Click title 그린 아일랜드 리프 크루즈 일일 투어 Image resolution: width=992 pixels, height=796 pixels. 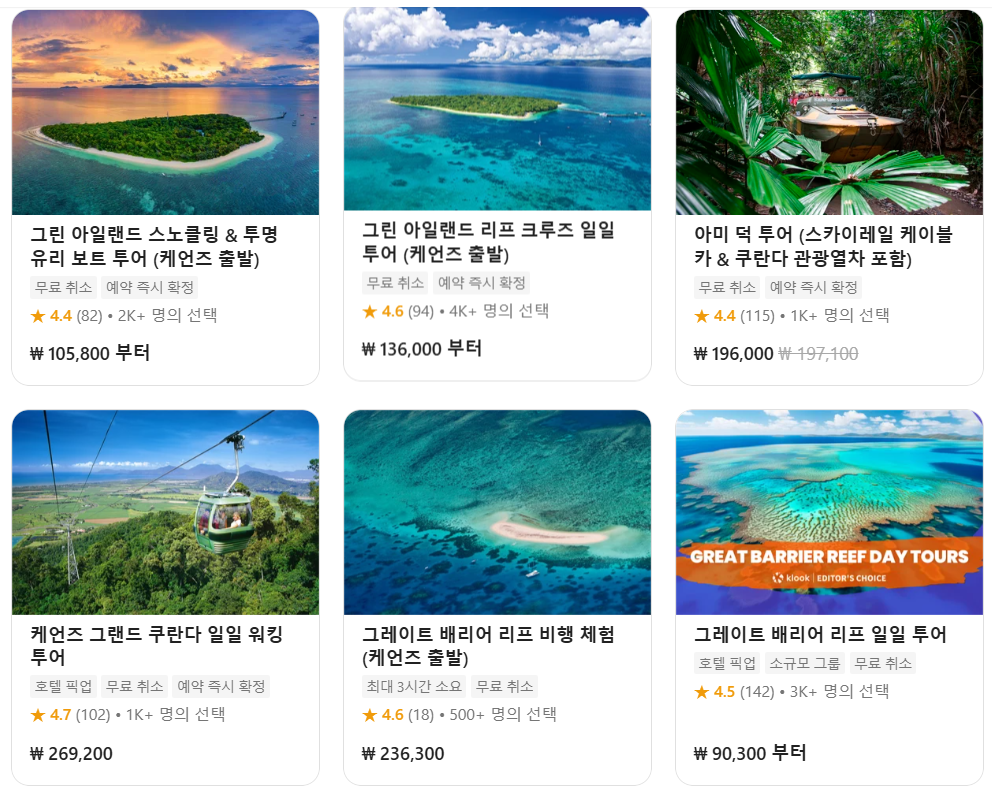pos(488,242)
